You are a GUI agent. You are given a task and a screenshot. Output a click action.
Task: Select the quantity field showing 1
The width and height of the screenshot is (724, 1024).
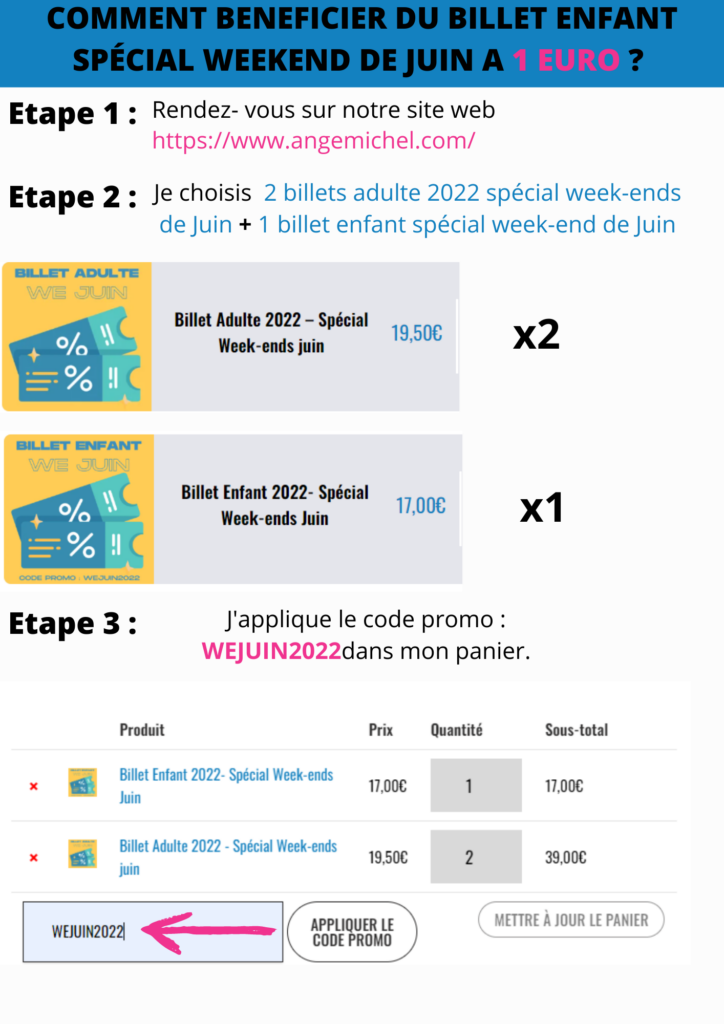click(x=476, y=785)
